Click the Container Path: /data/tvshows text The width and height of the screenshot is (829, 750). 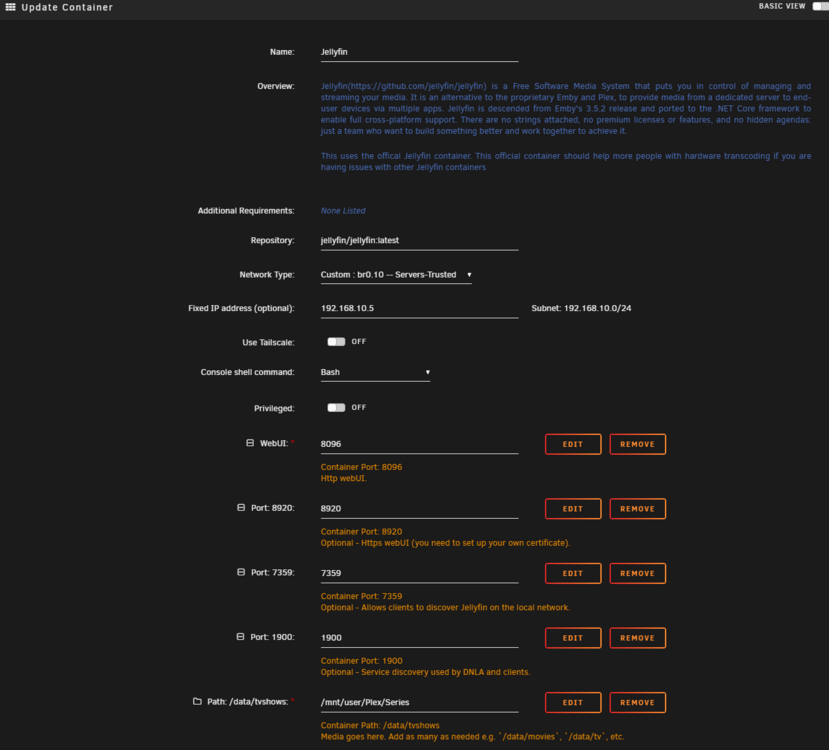(x=380, y=725)
